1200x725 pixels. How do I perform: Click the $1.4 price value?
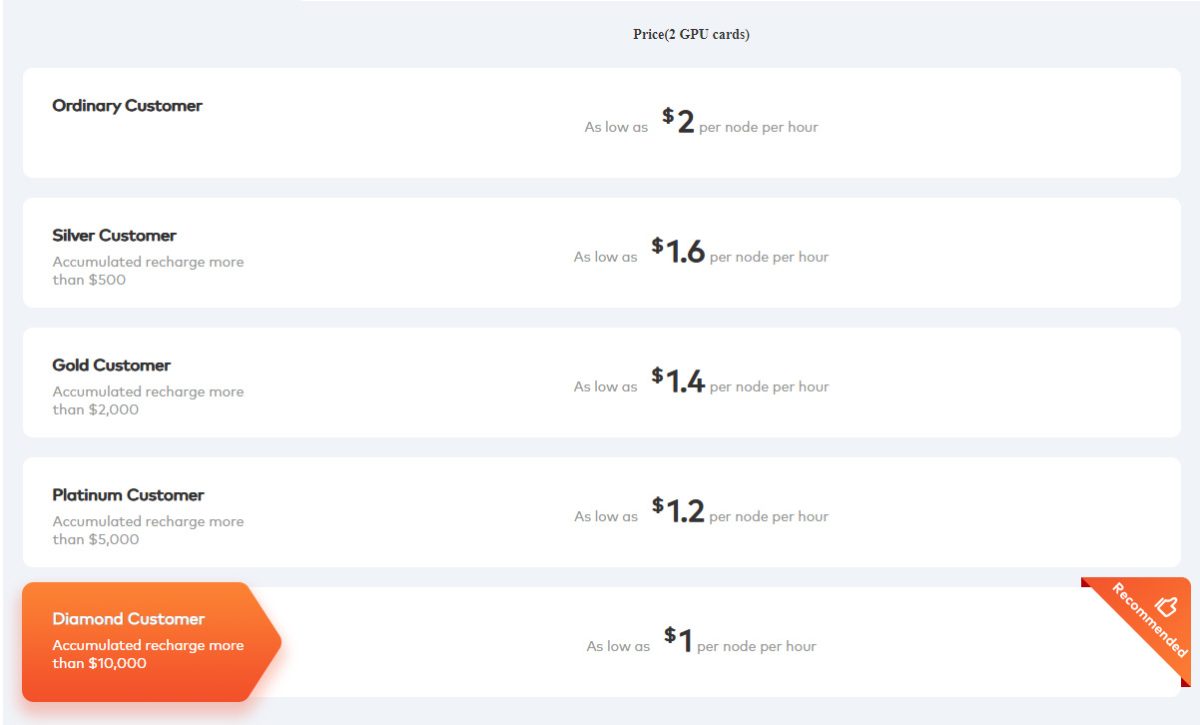click(x=680, y=383)
